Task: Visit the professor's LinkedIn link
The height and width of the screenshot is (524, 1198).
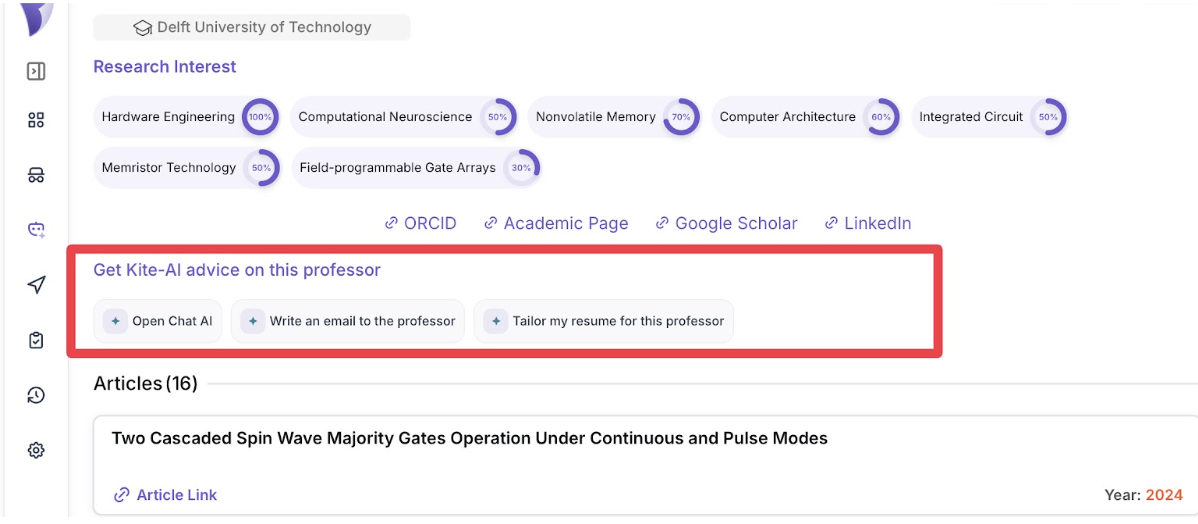Action: pos(868,223)
